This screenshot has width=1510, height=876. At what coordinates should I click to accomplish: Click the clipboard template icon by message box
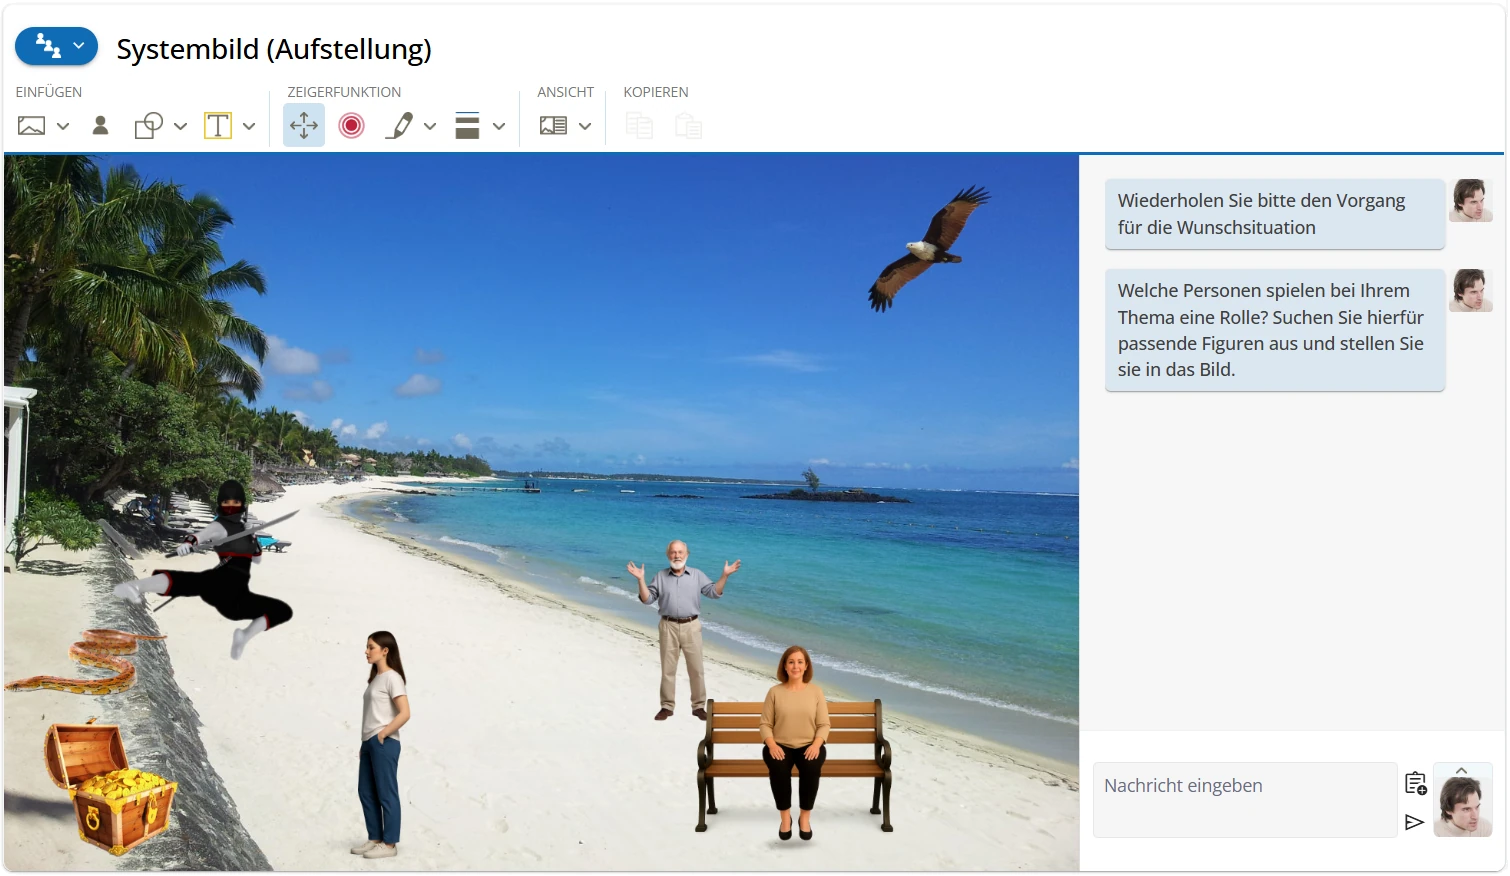(1414, 783)
